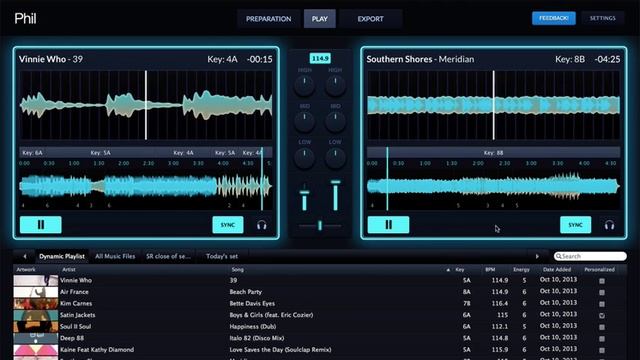
Task: Sort by the Song column header
Action: pyautogui.click(x=238, y=269)
